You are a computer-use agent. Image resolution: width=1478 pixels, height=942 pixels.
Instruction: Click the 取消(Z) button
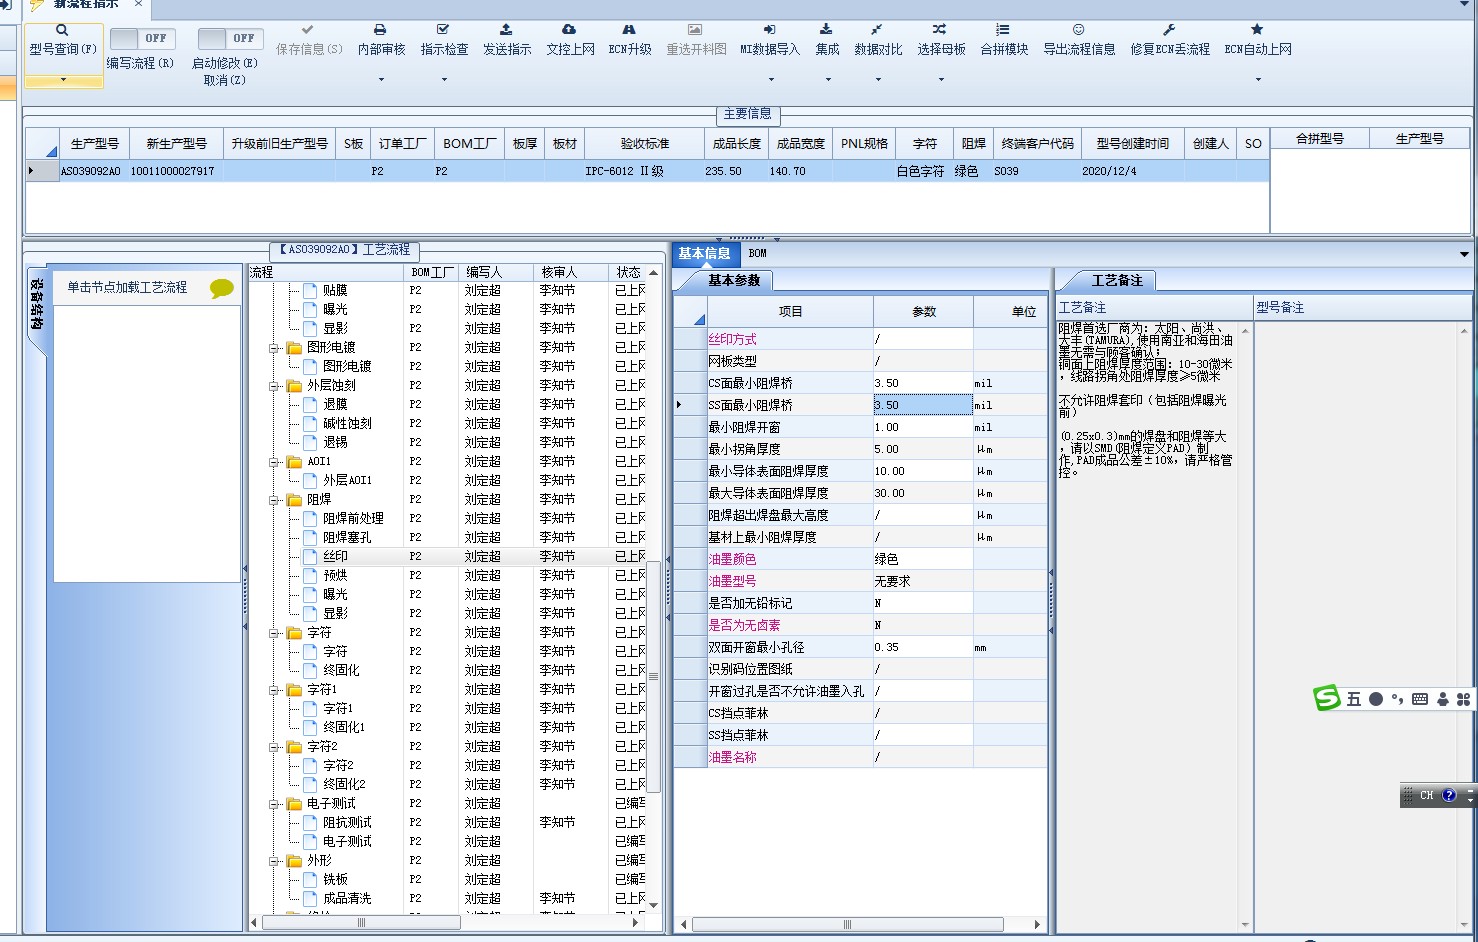pyautogui.click(x=224, y=81)
